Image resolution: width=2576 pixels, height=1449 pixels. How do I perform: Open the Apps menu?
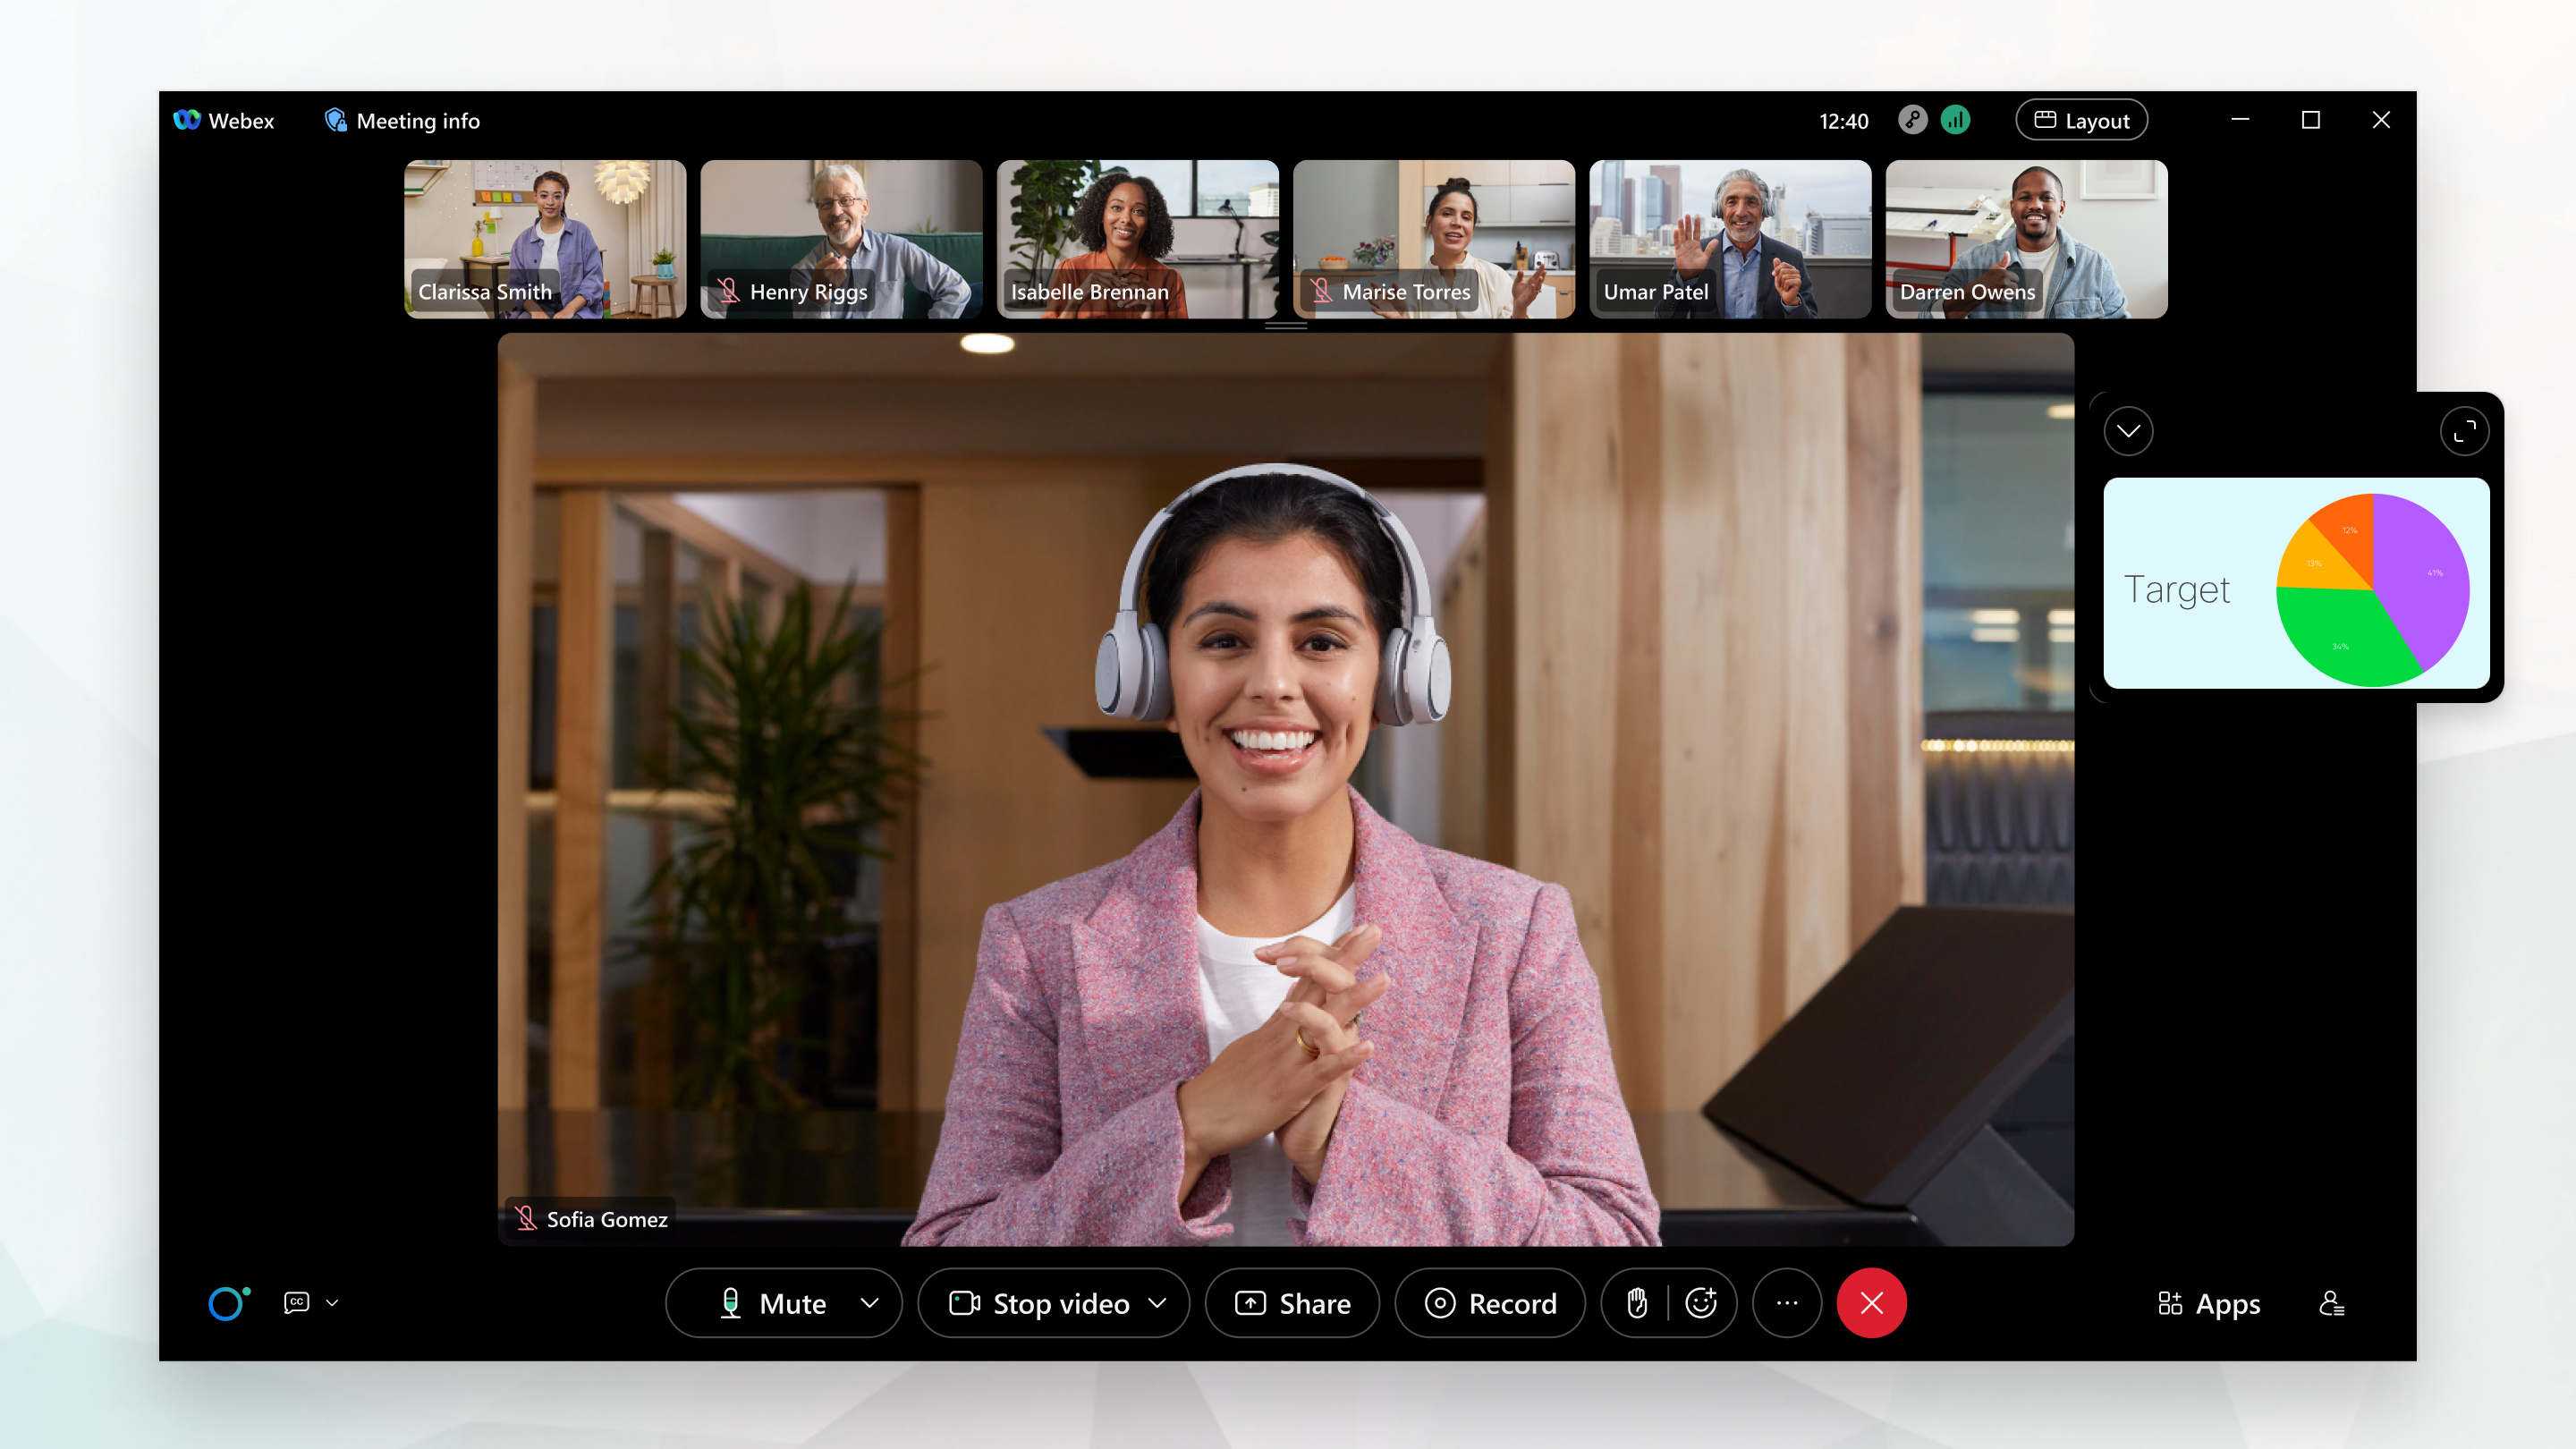point(2208,1302)
